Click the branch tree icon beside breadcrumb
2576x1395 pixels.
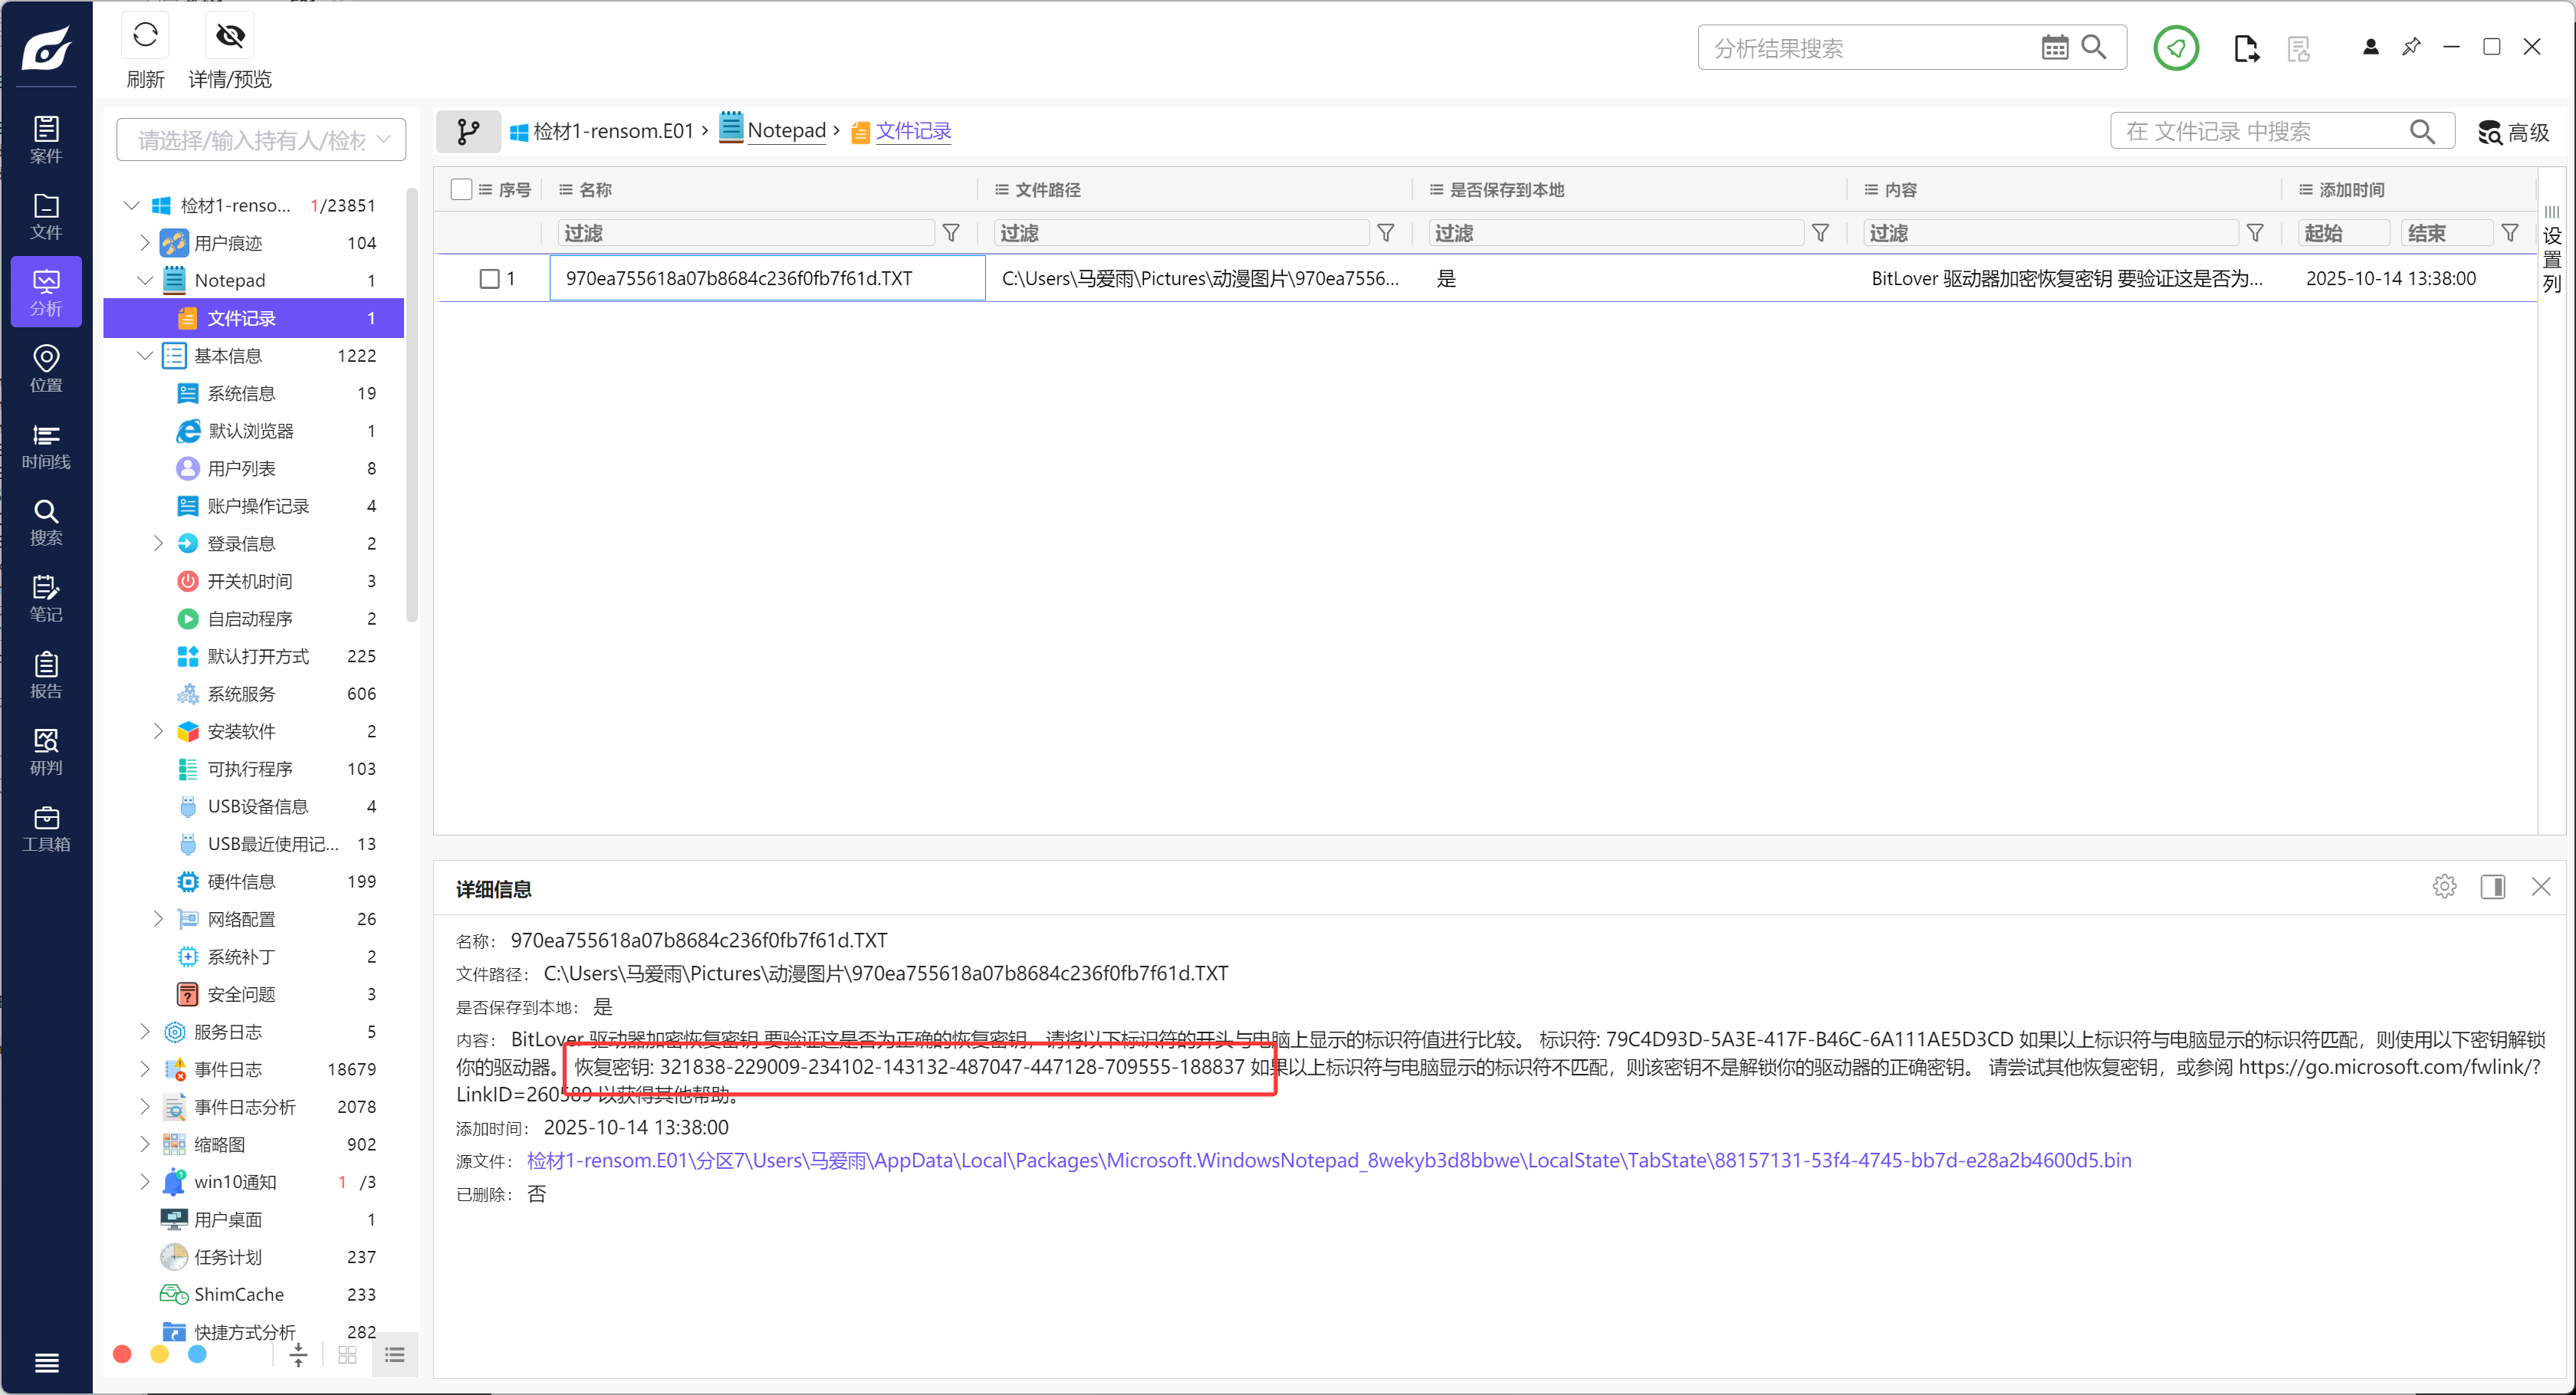468,131
